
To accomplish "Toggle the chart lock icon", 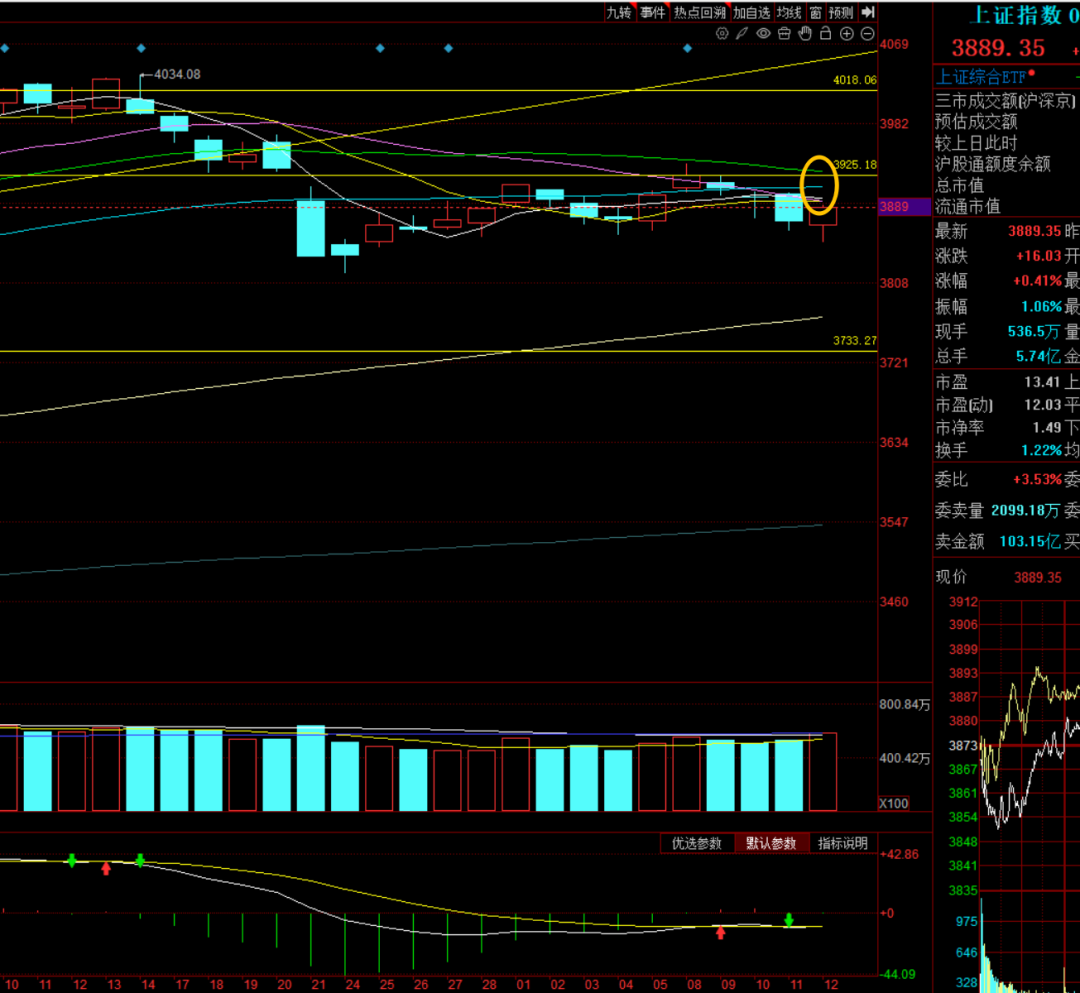I will click(825, 33).
